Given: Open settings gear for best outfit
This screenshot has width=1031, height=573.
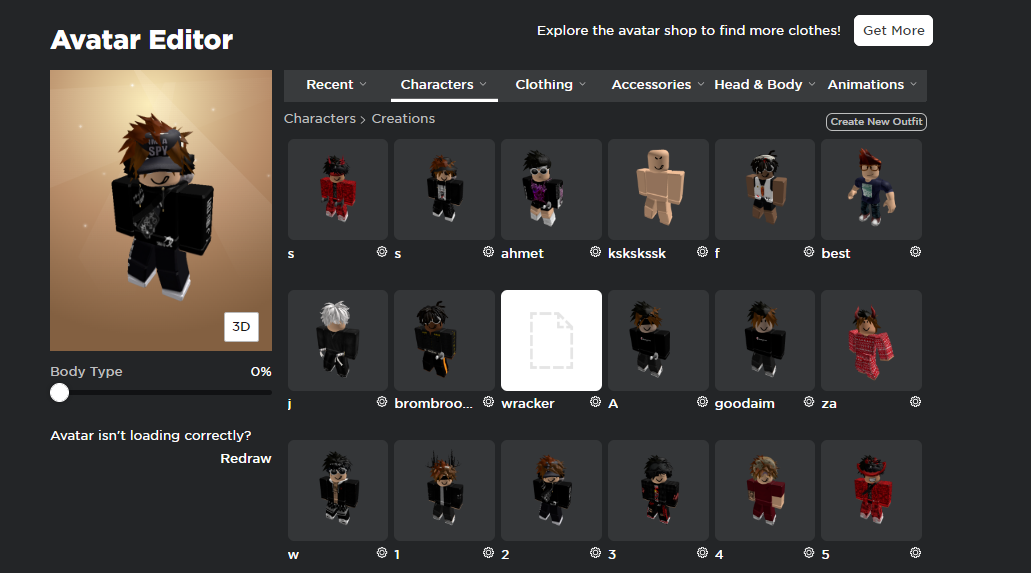Looking at the screenshot, I should point(915,252).
